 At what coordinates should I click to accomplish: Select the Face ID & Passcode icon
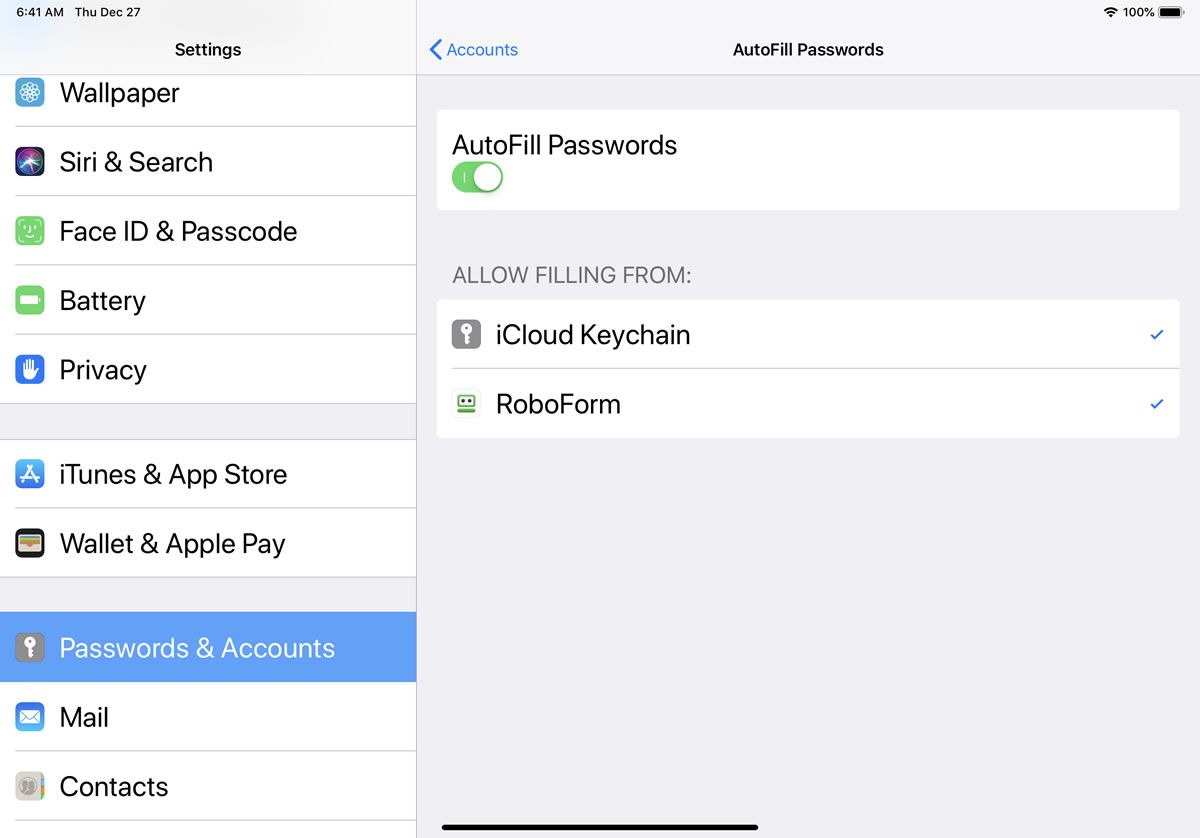click(30, 231)
